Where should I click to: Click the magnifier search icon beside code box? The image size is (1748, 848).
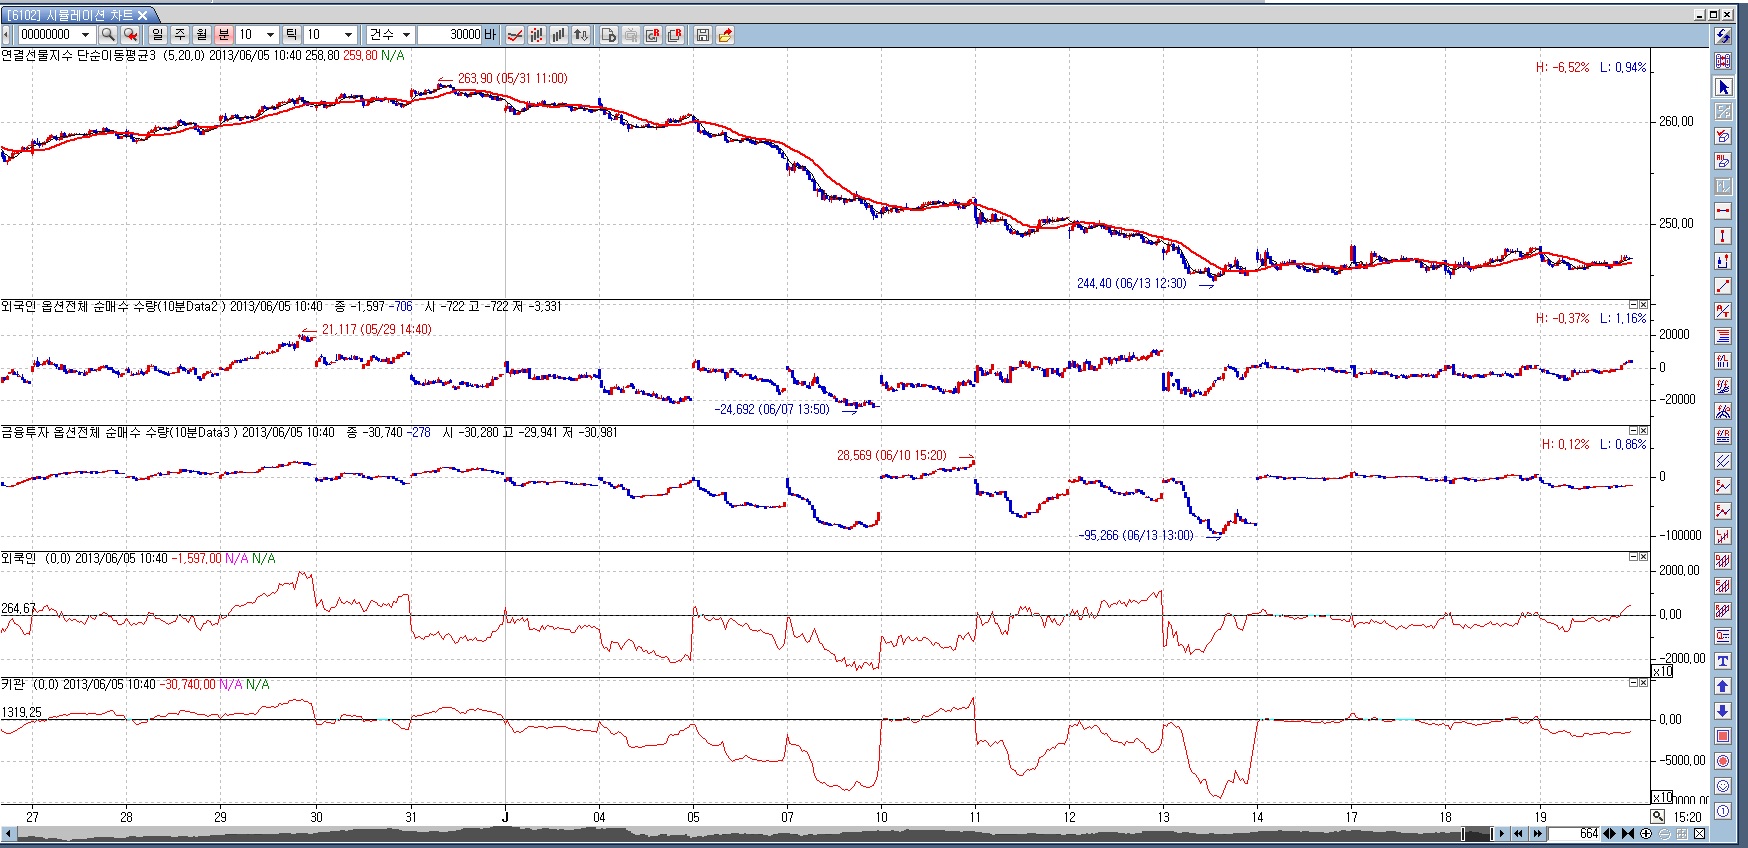click(108, 35)
